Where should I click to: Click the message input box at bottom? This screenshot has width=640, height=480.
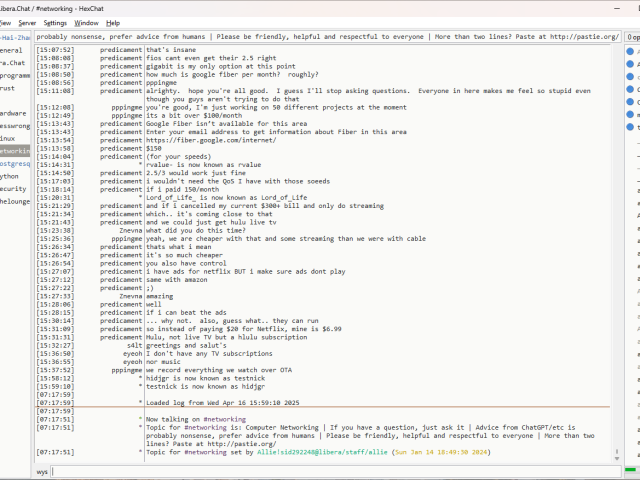pyautogui.click(x=340, y=470)
